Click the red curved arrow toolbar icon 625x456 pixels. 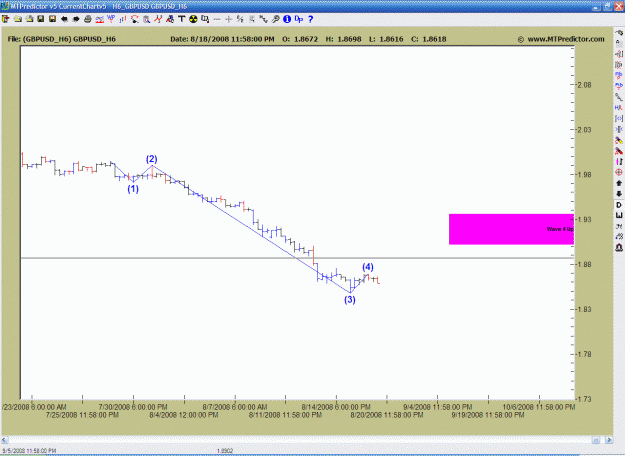[x=135, y=19]
